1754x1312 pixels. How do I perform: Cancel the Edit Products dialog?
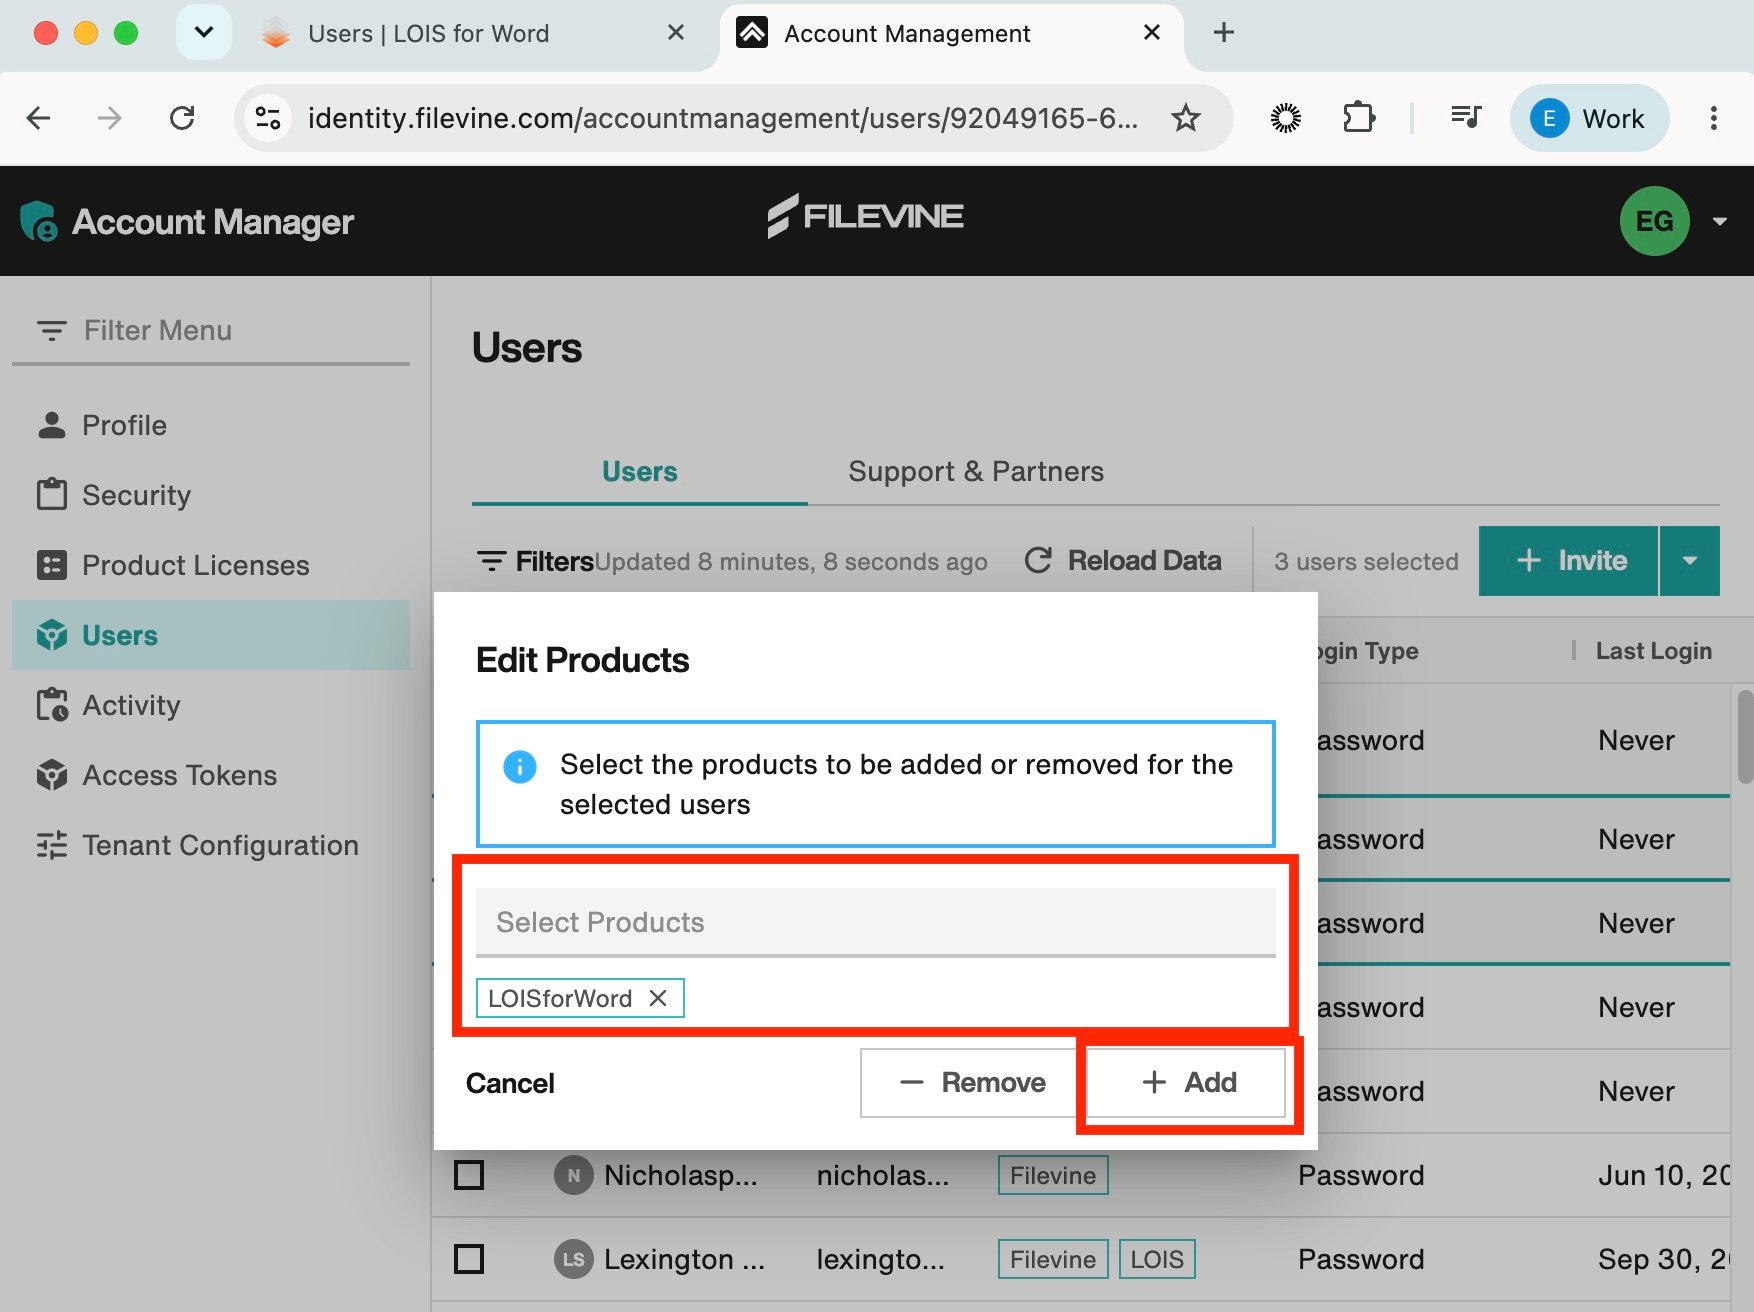pos(510,1083)
